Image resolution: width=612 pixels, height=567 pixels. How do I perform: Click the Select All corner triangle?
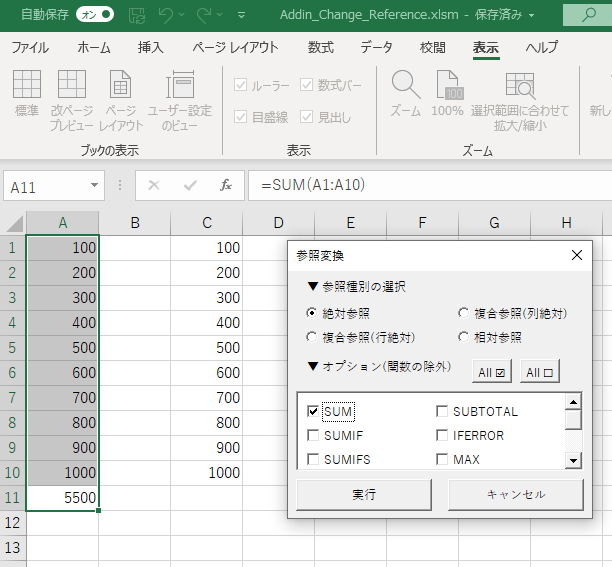14,224
